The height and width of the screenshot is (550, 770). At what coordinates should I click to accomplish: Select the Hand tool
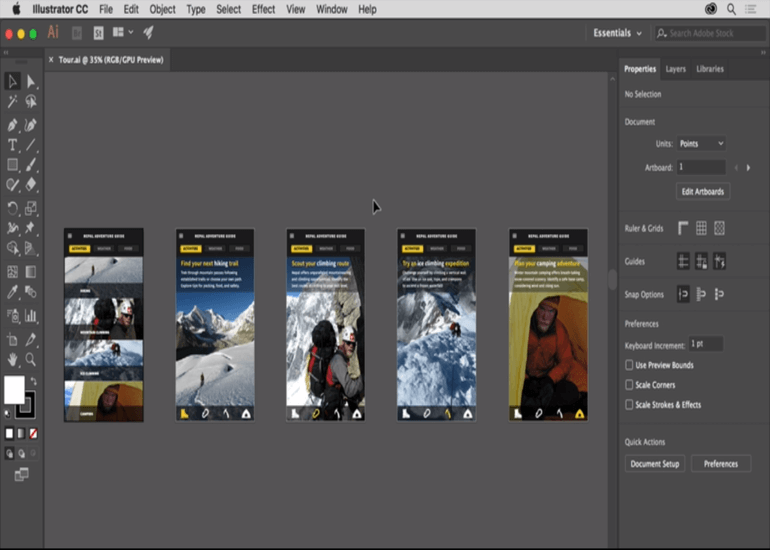pyautogui.click(x=12, y=359)
